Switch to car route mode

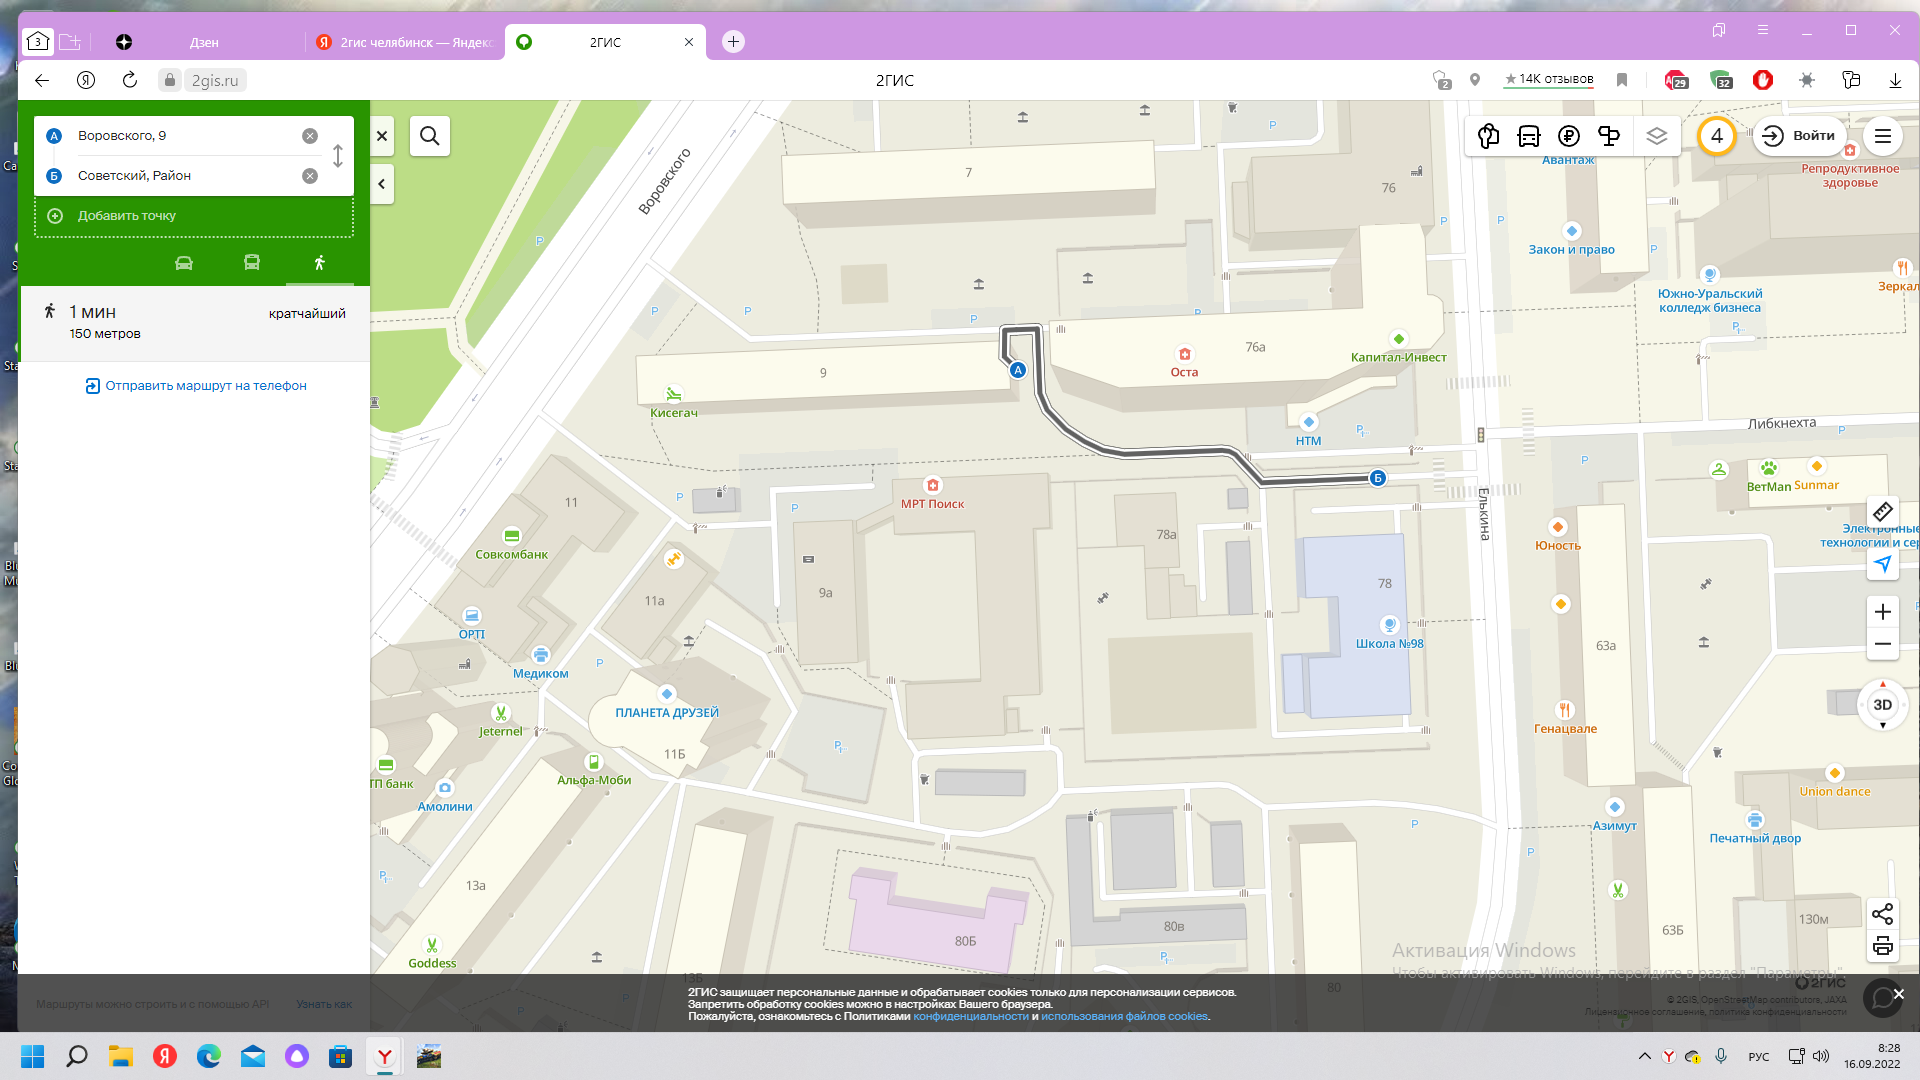pos(184,263)
